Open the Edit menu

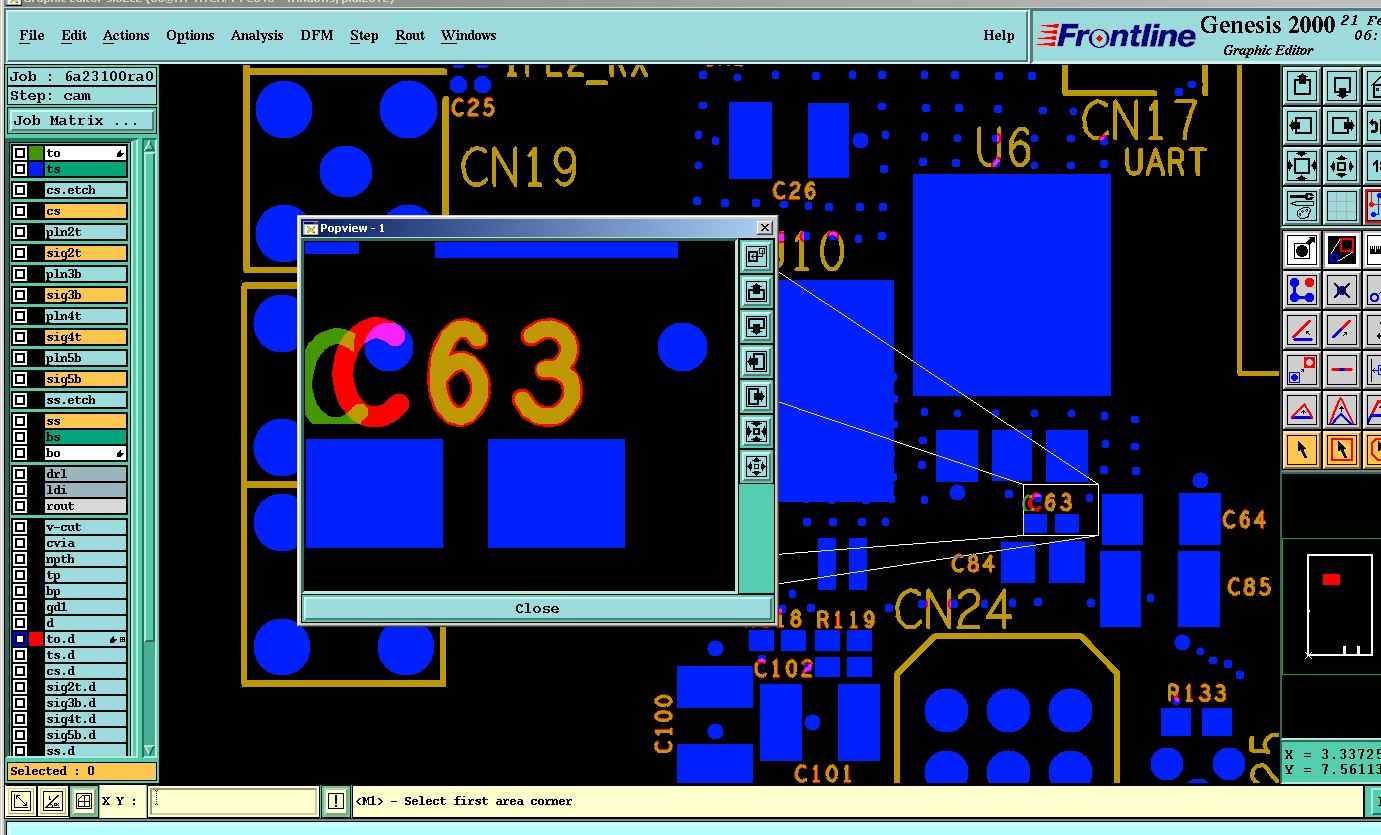[74, 35]
